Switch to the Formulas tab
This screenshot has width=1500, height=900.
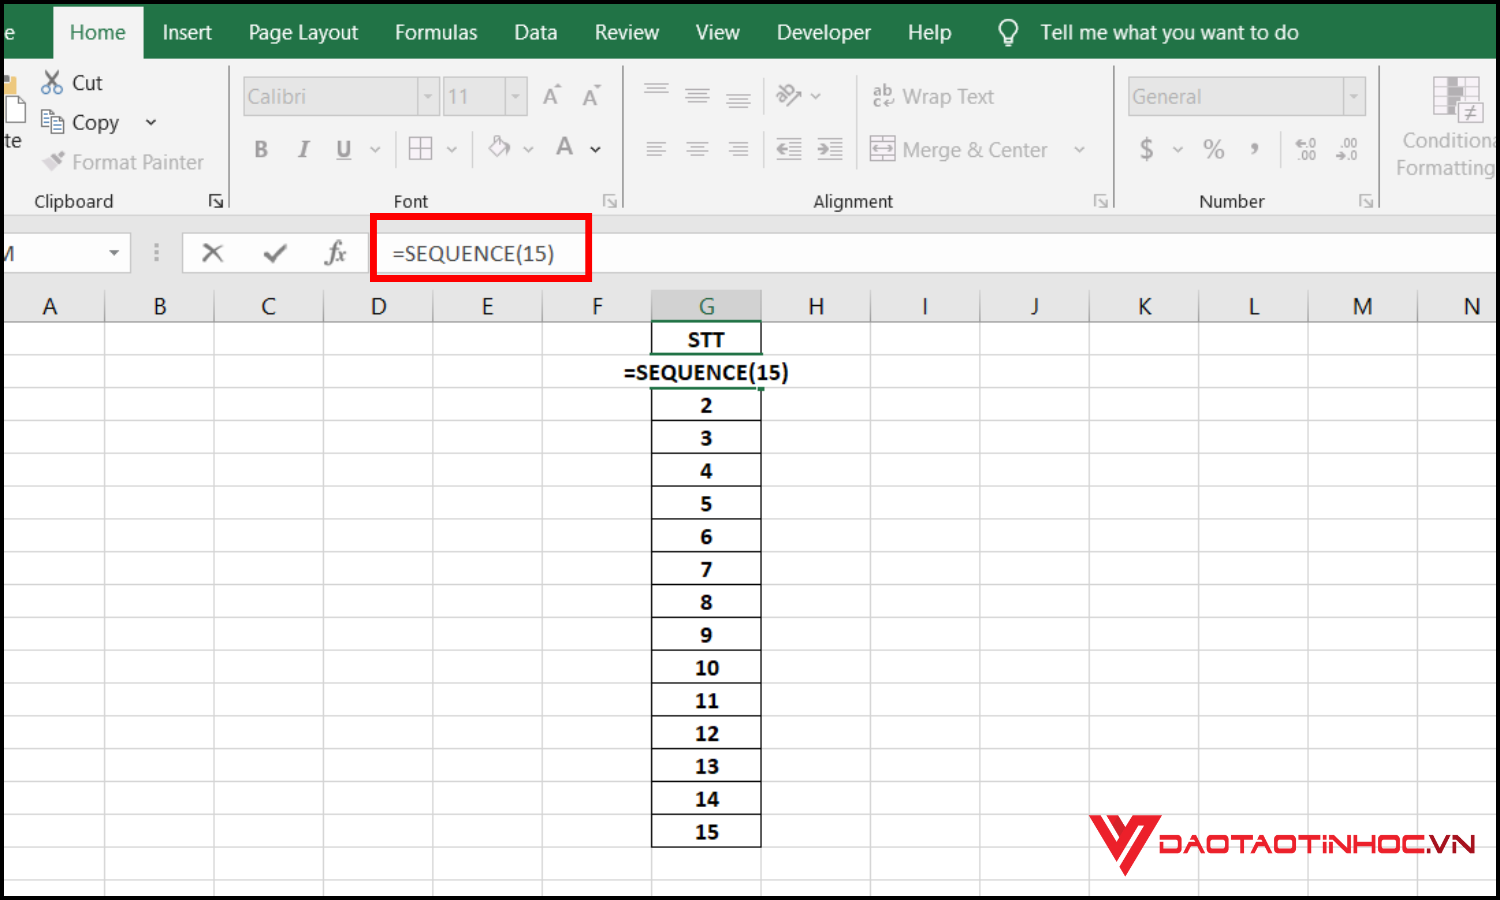pos(436,31)
